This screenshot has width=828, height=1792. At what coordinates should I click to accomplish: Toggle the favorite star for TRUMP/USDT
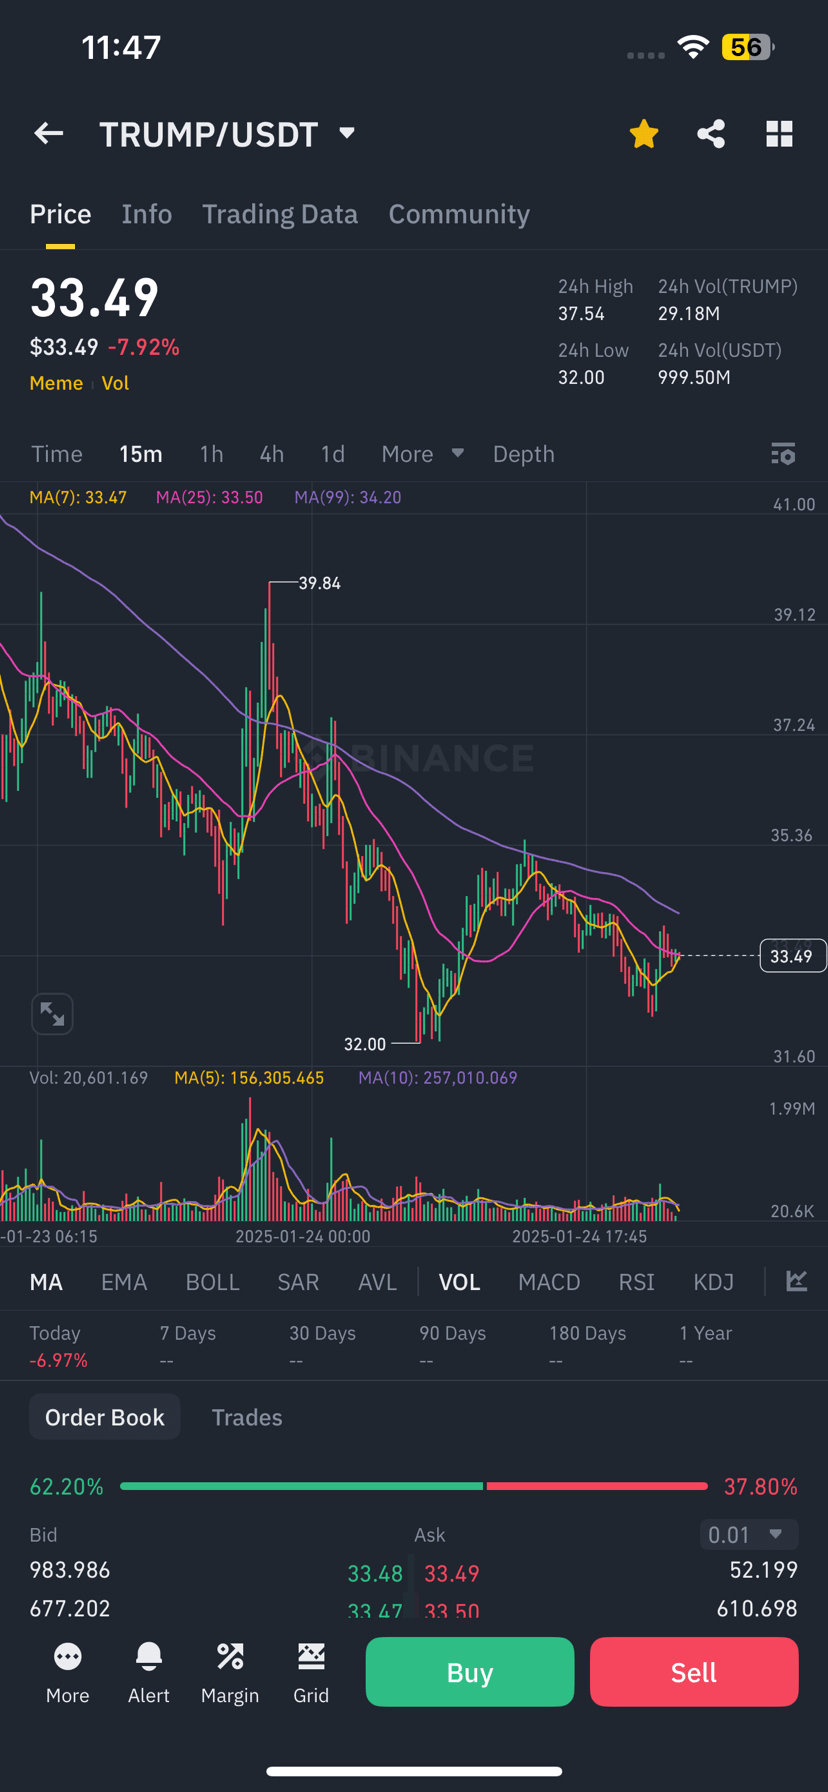pos(644,134)
